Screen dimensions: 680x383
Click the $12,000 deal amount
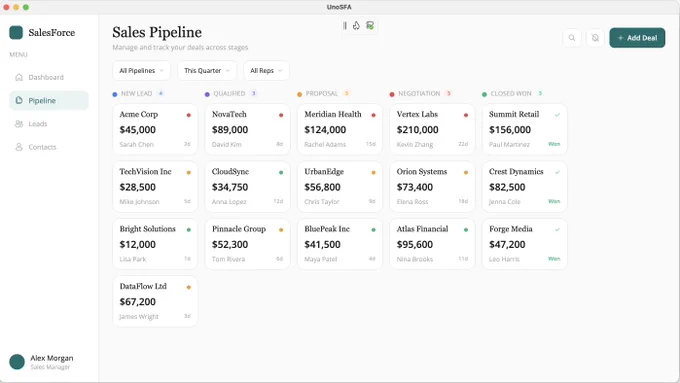coord(137,244)
